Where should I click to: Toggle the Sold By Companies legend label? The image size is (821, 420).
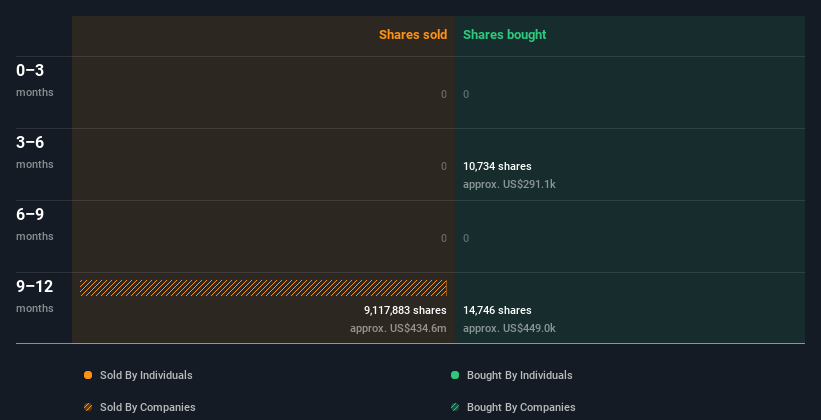click(x=148, y=407)
